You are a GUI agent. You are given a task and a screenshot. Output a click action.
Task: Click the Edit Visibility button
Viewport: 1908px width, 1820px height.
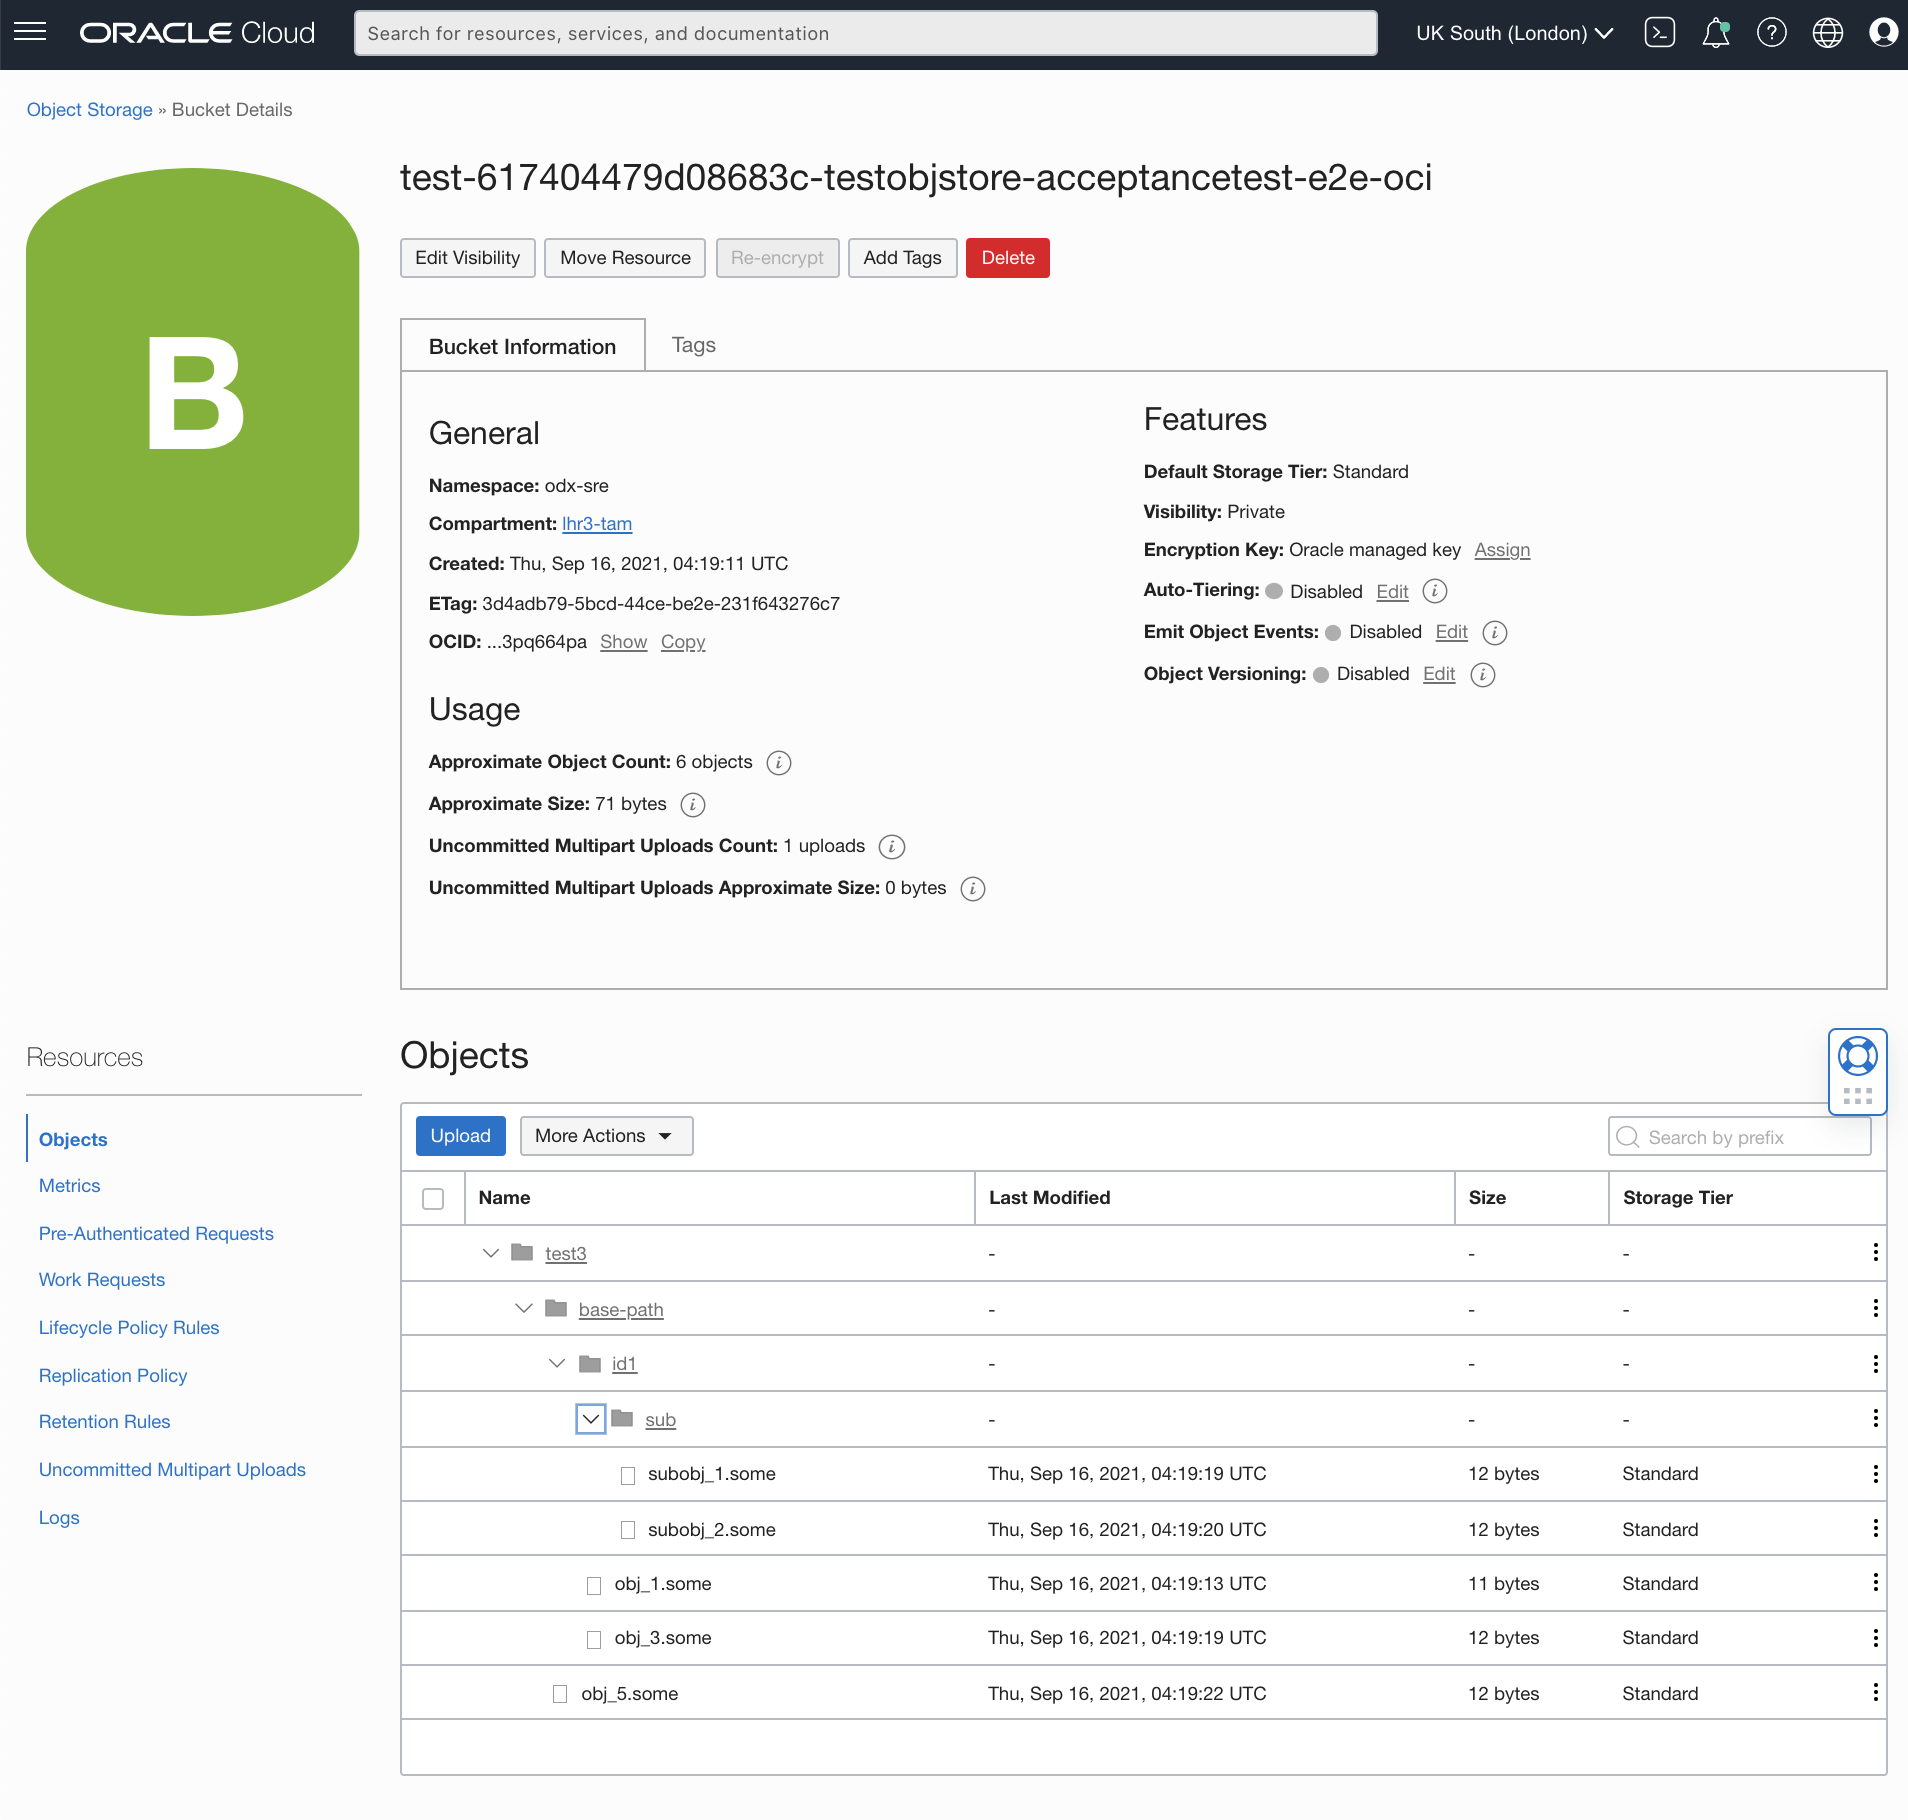pyautogui.click(x=467, y=258)
